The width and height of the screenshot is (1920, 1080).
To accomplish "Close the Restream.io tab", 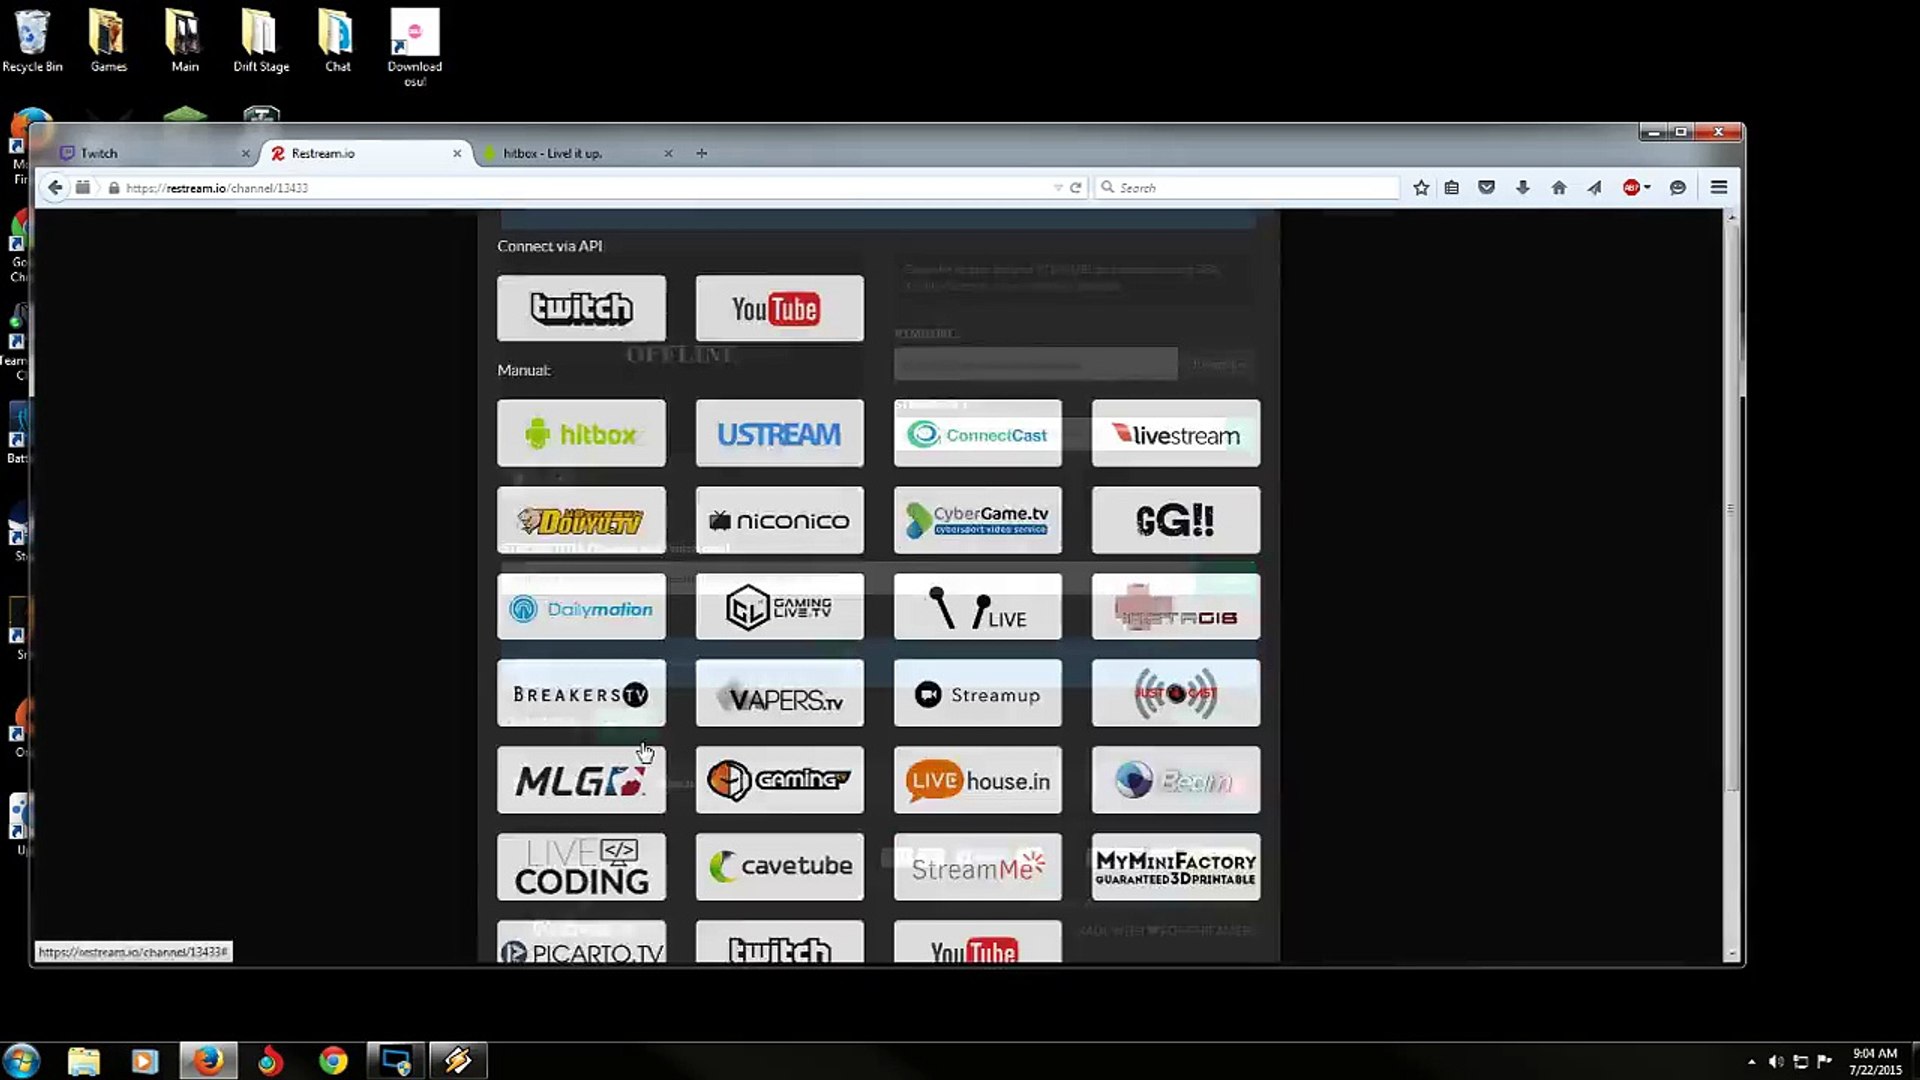I will point(457,153).
